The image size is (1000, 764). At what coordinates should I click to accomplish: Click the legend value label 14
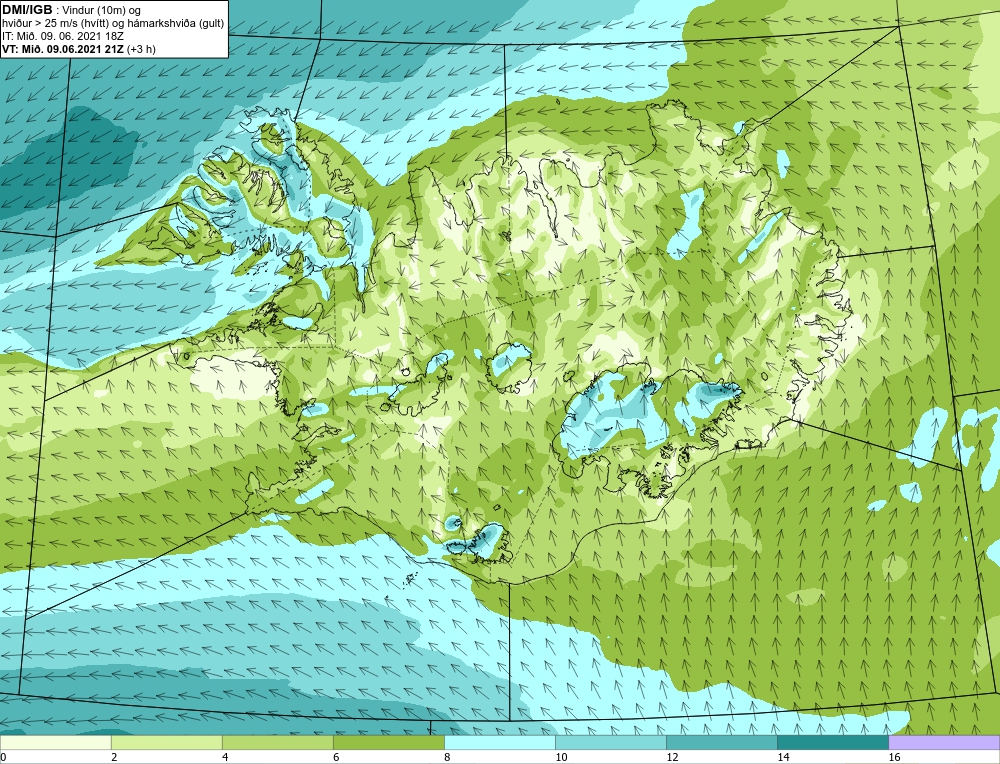(x=783, y=757)
